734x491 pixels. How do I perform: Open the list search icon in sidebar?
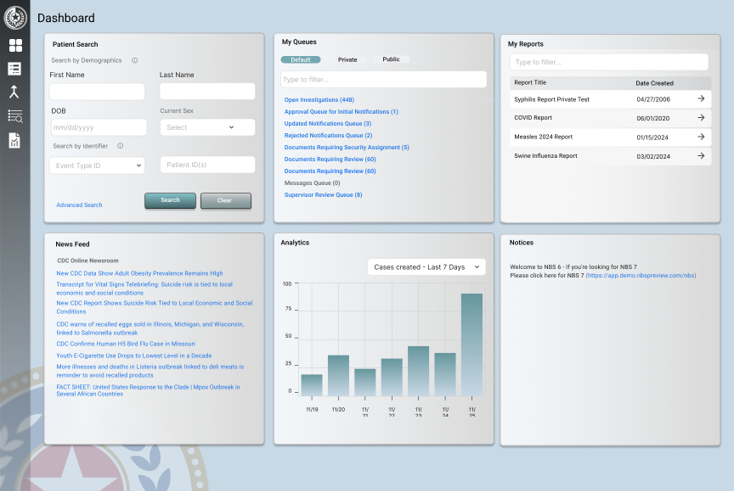(x=15, y=116)
